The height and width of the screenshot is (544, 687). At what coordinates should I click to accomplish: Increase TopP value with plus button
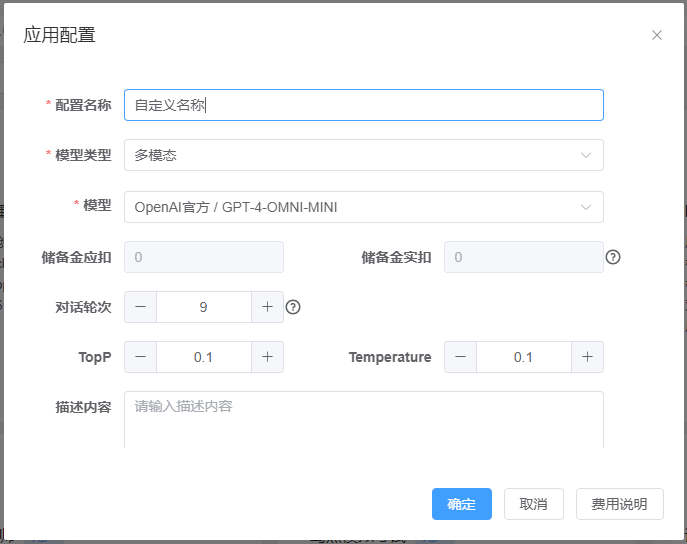(x=267, y=357)
